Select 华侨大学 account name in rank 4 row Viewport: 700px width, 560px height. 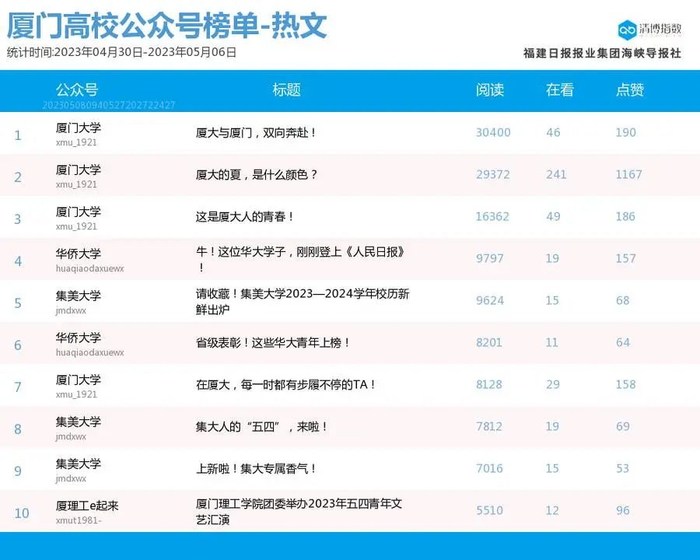[x=78, y=254]
